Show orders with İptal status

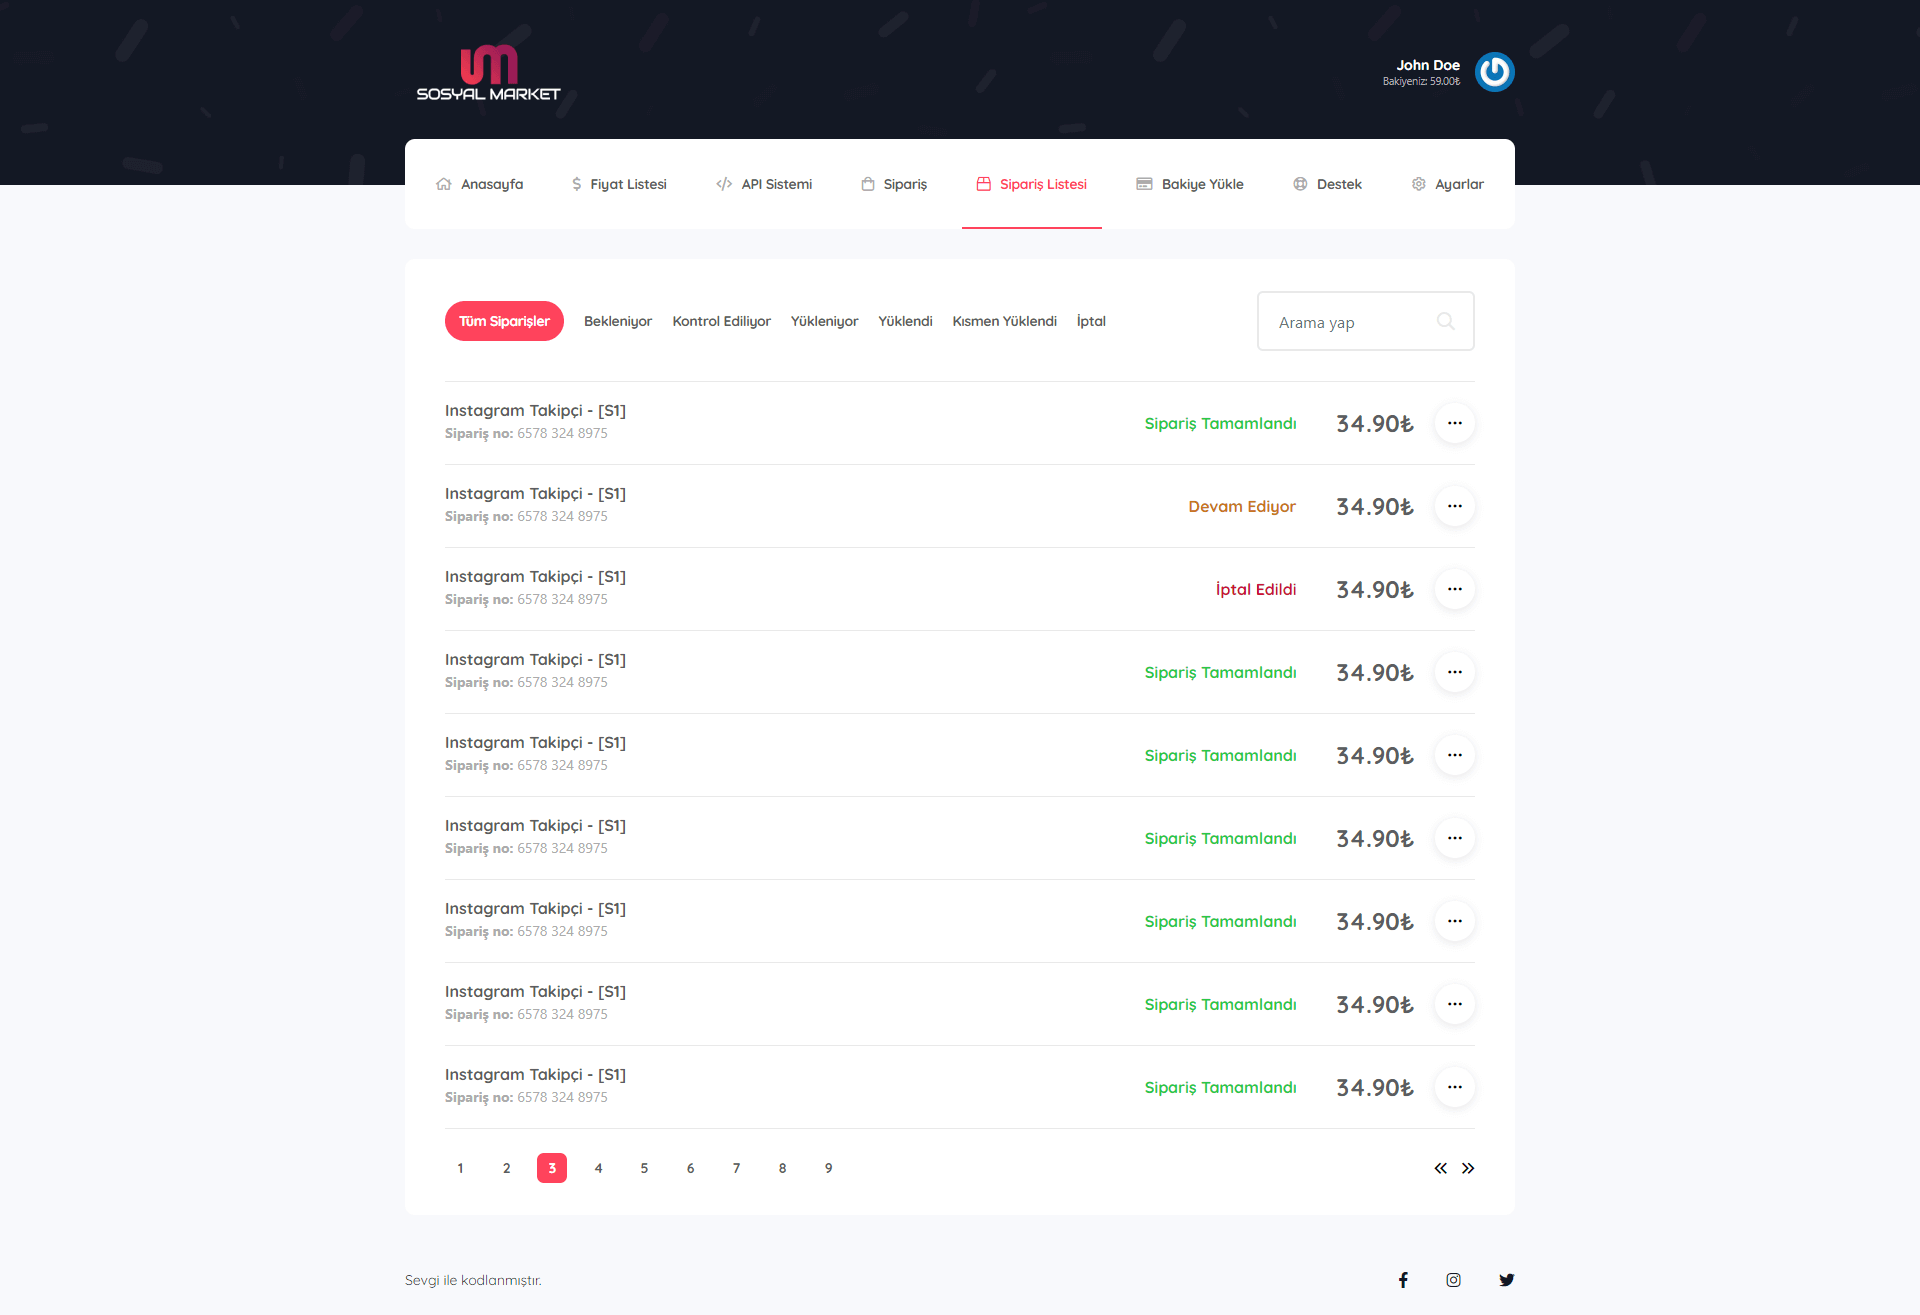click(1091, 321)
